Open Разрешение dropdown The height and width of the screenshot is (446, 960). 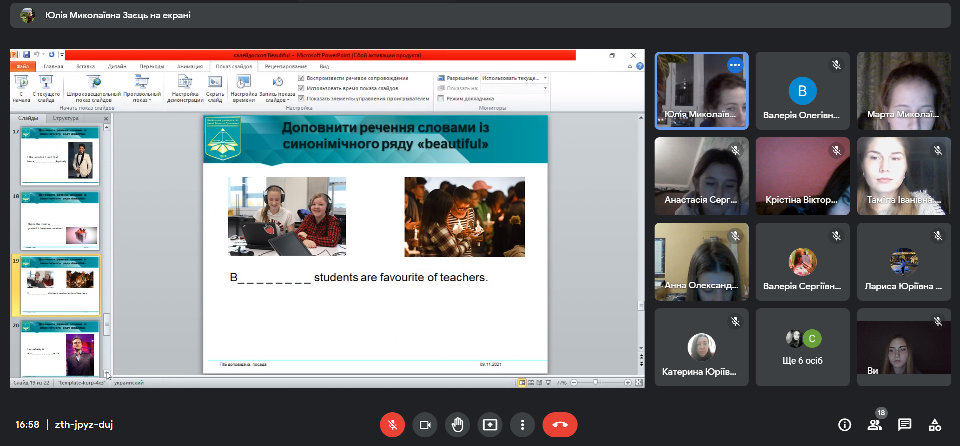click(x=514, y=78)
